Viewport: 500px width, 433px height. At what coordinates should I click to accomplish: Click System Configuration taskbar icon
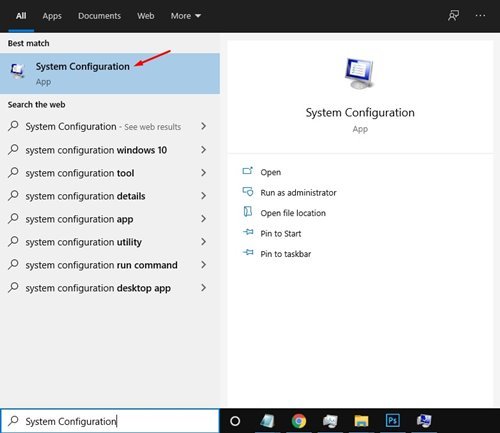click(424, 421)
